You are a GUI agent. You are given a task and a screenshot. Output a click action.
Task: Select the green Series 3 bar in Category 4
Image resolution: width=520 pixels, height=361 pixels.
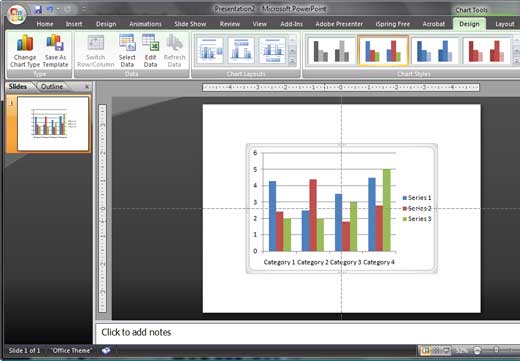[387, 210]
